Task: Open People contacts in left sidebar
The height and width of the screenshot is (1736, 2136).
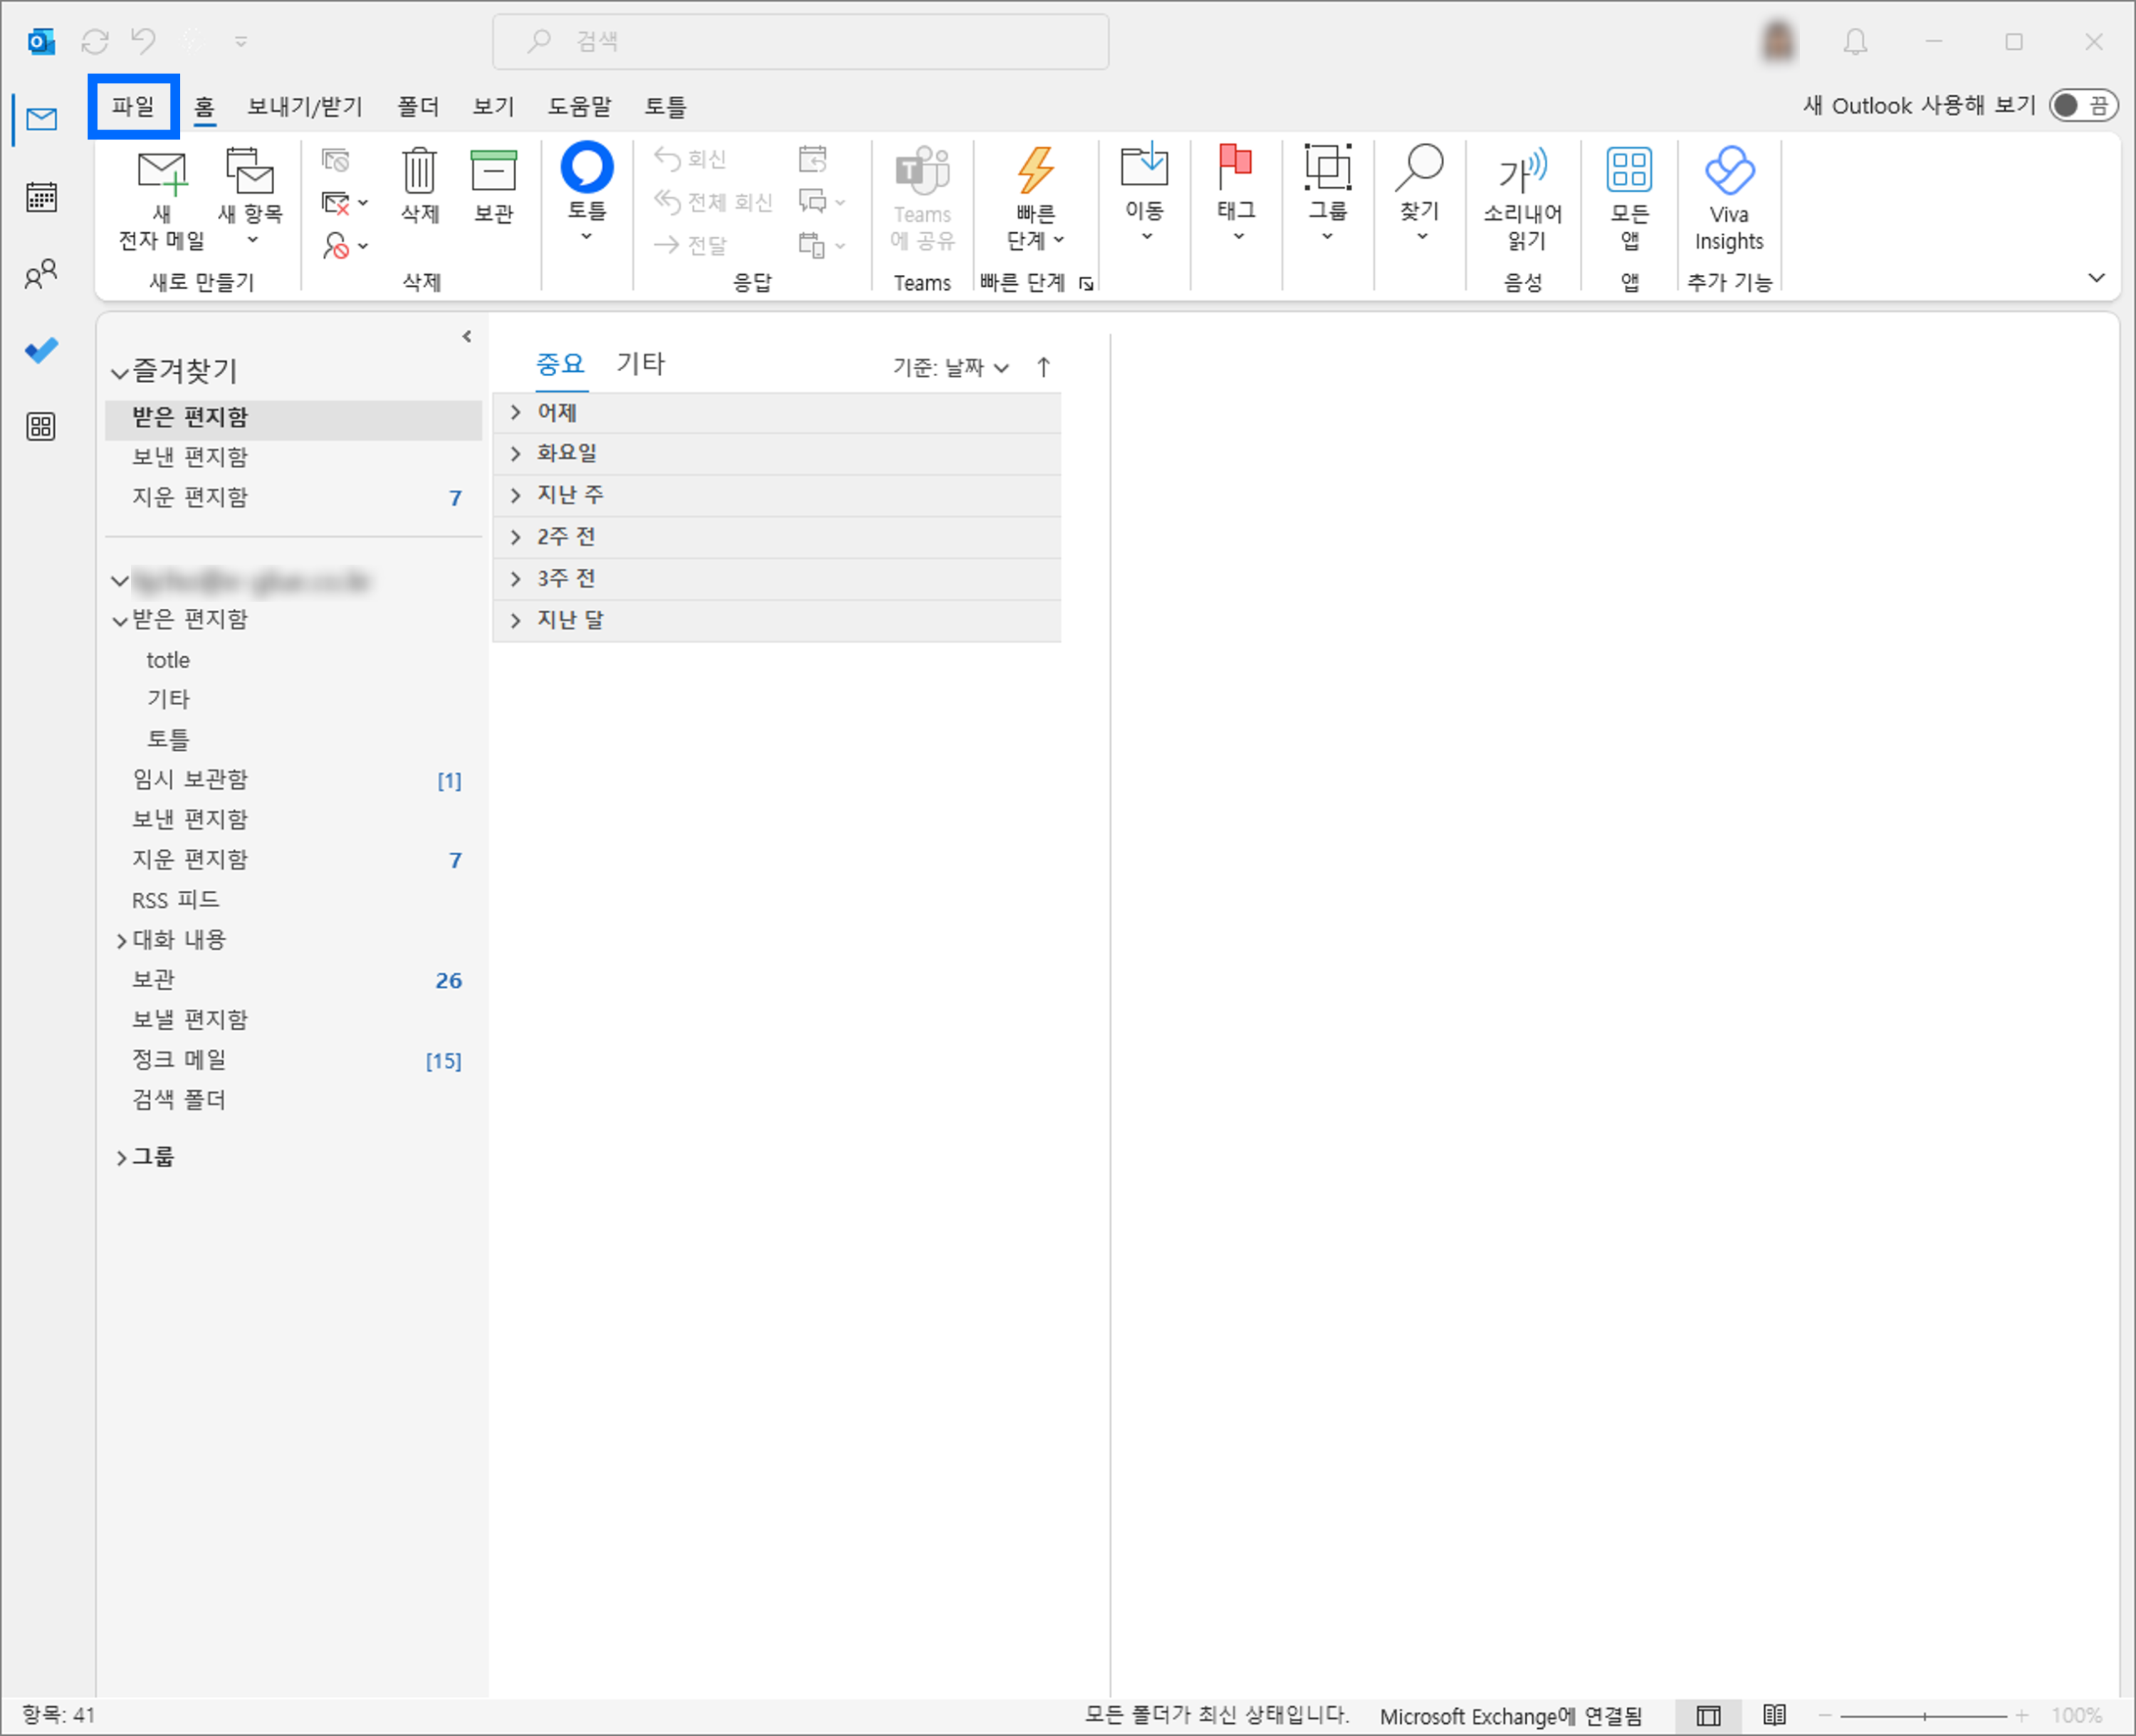Action: click(41, 274)
